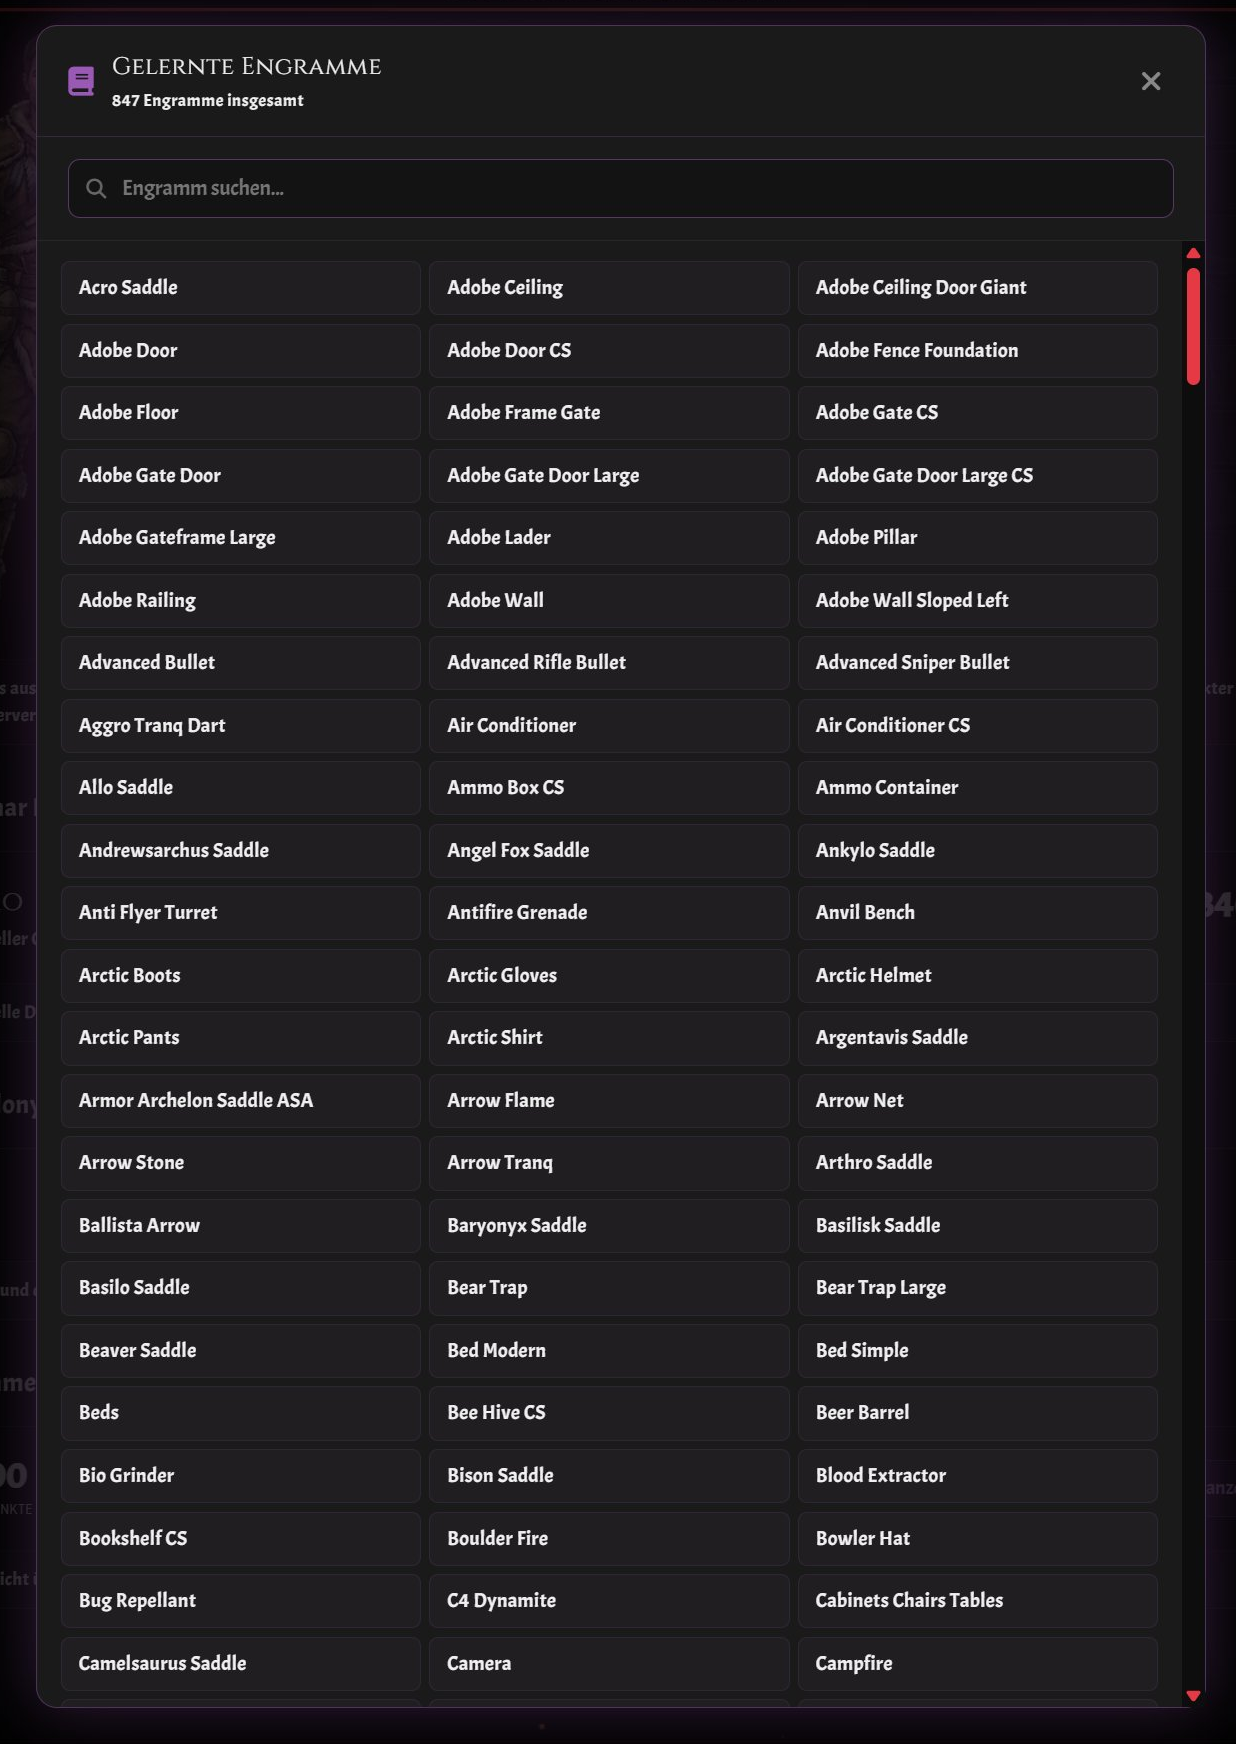This screenshot has height=1744, width=1236.
Task: Select the Adobe Lader engram
Action: [x=609, y=538]
